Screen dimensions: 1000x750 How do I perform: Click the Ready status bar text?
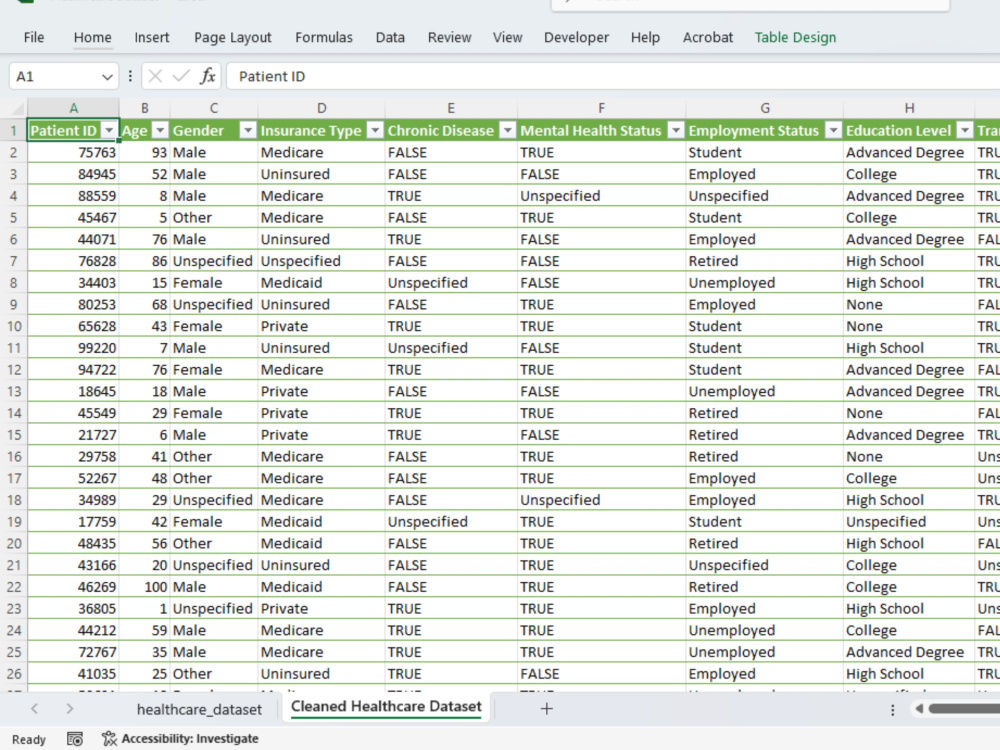29,740
